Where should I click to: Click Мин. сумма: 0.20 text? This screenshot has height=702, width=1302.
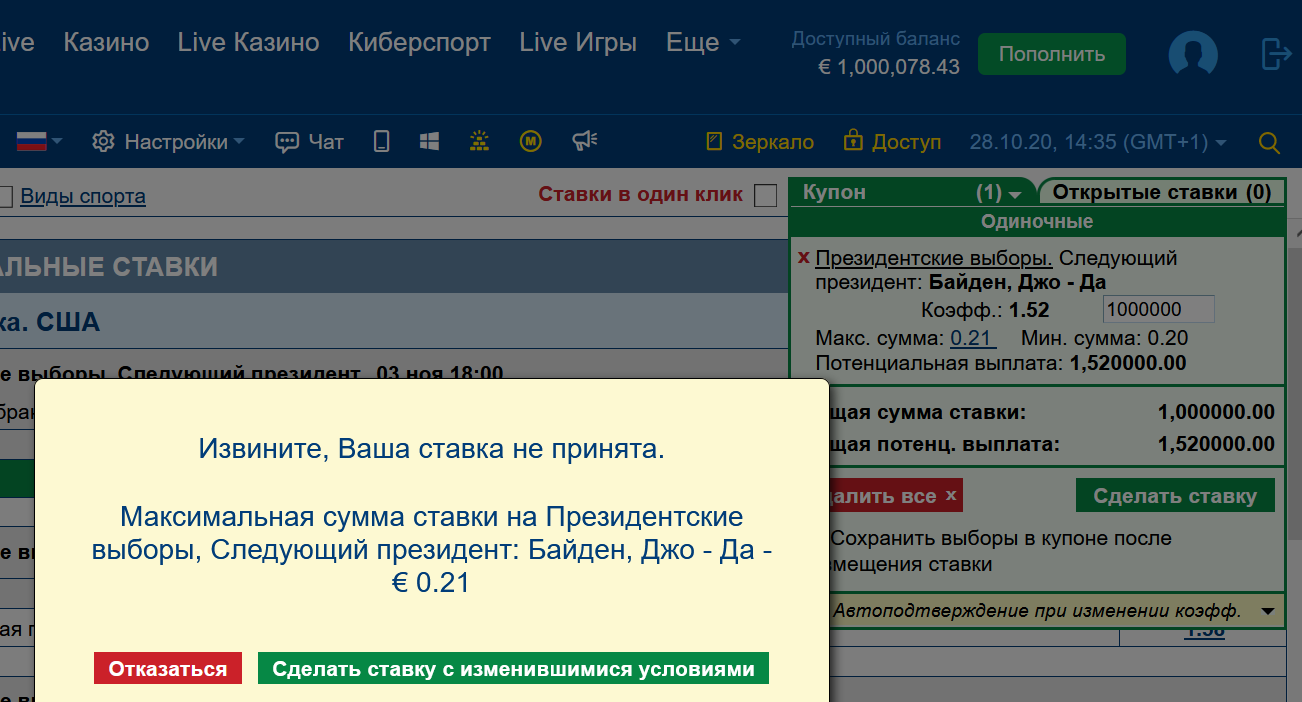point(1104,338)
